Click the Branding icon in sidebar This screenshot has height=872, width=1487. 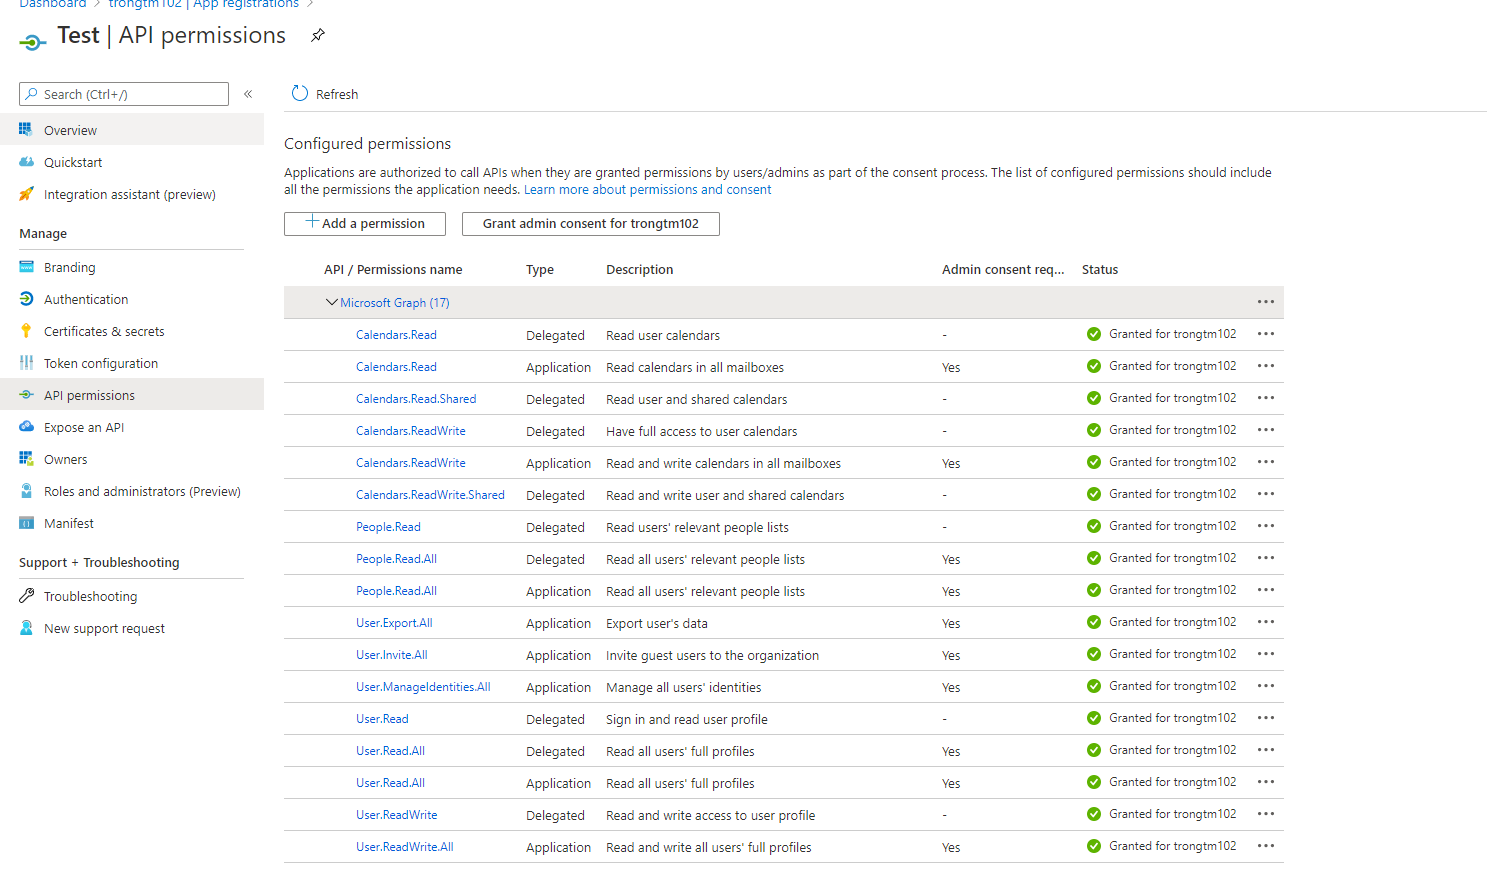(x=26, y=266)
